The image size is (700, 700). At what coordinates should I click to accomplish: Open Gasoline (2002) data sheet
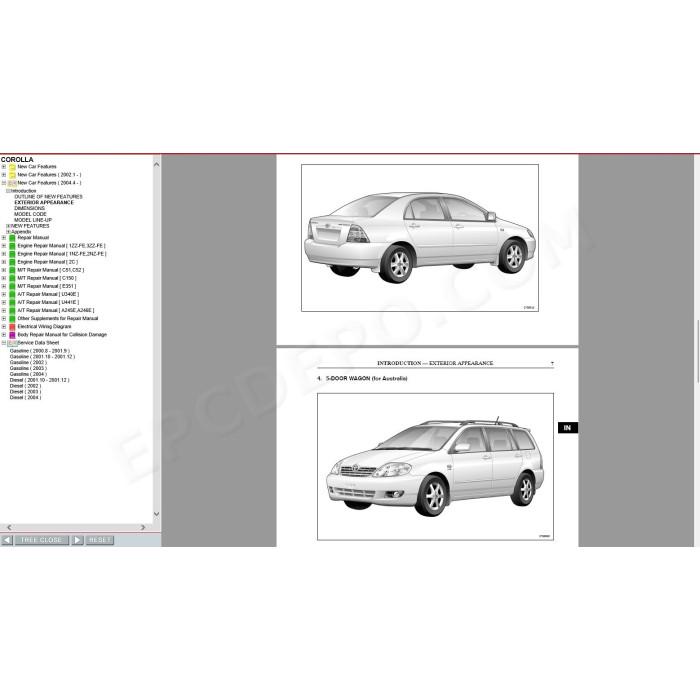[28, 363]
